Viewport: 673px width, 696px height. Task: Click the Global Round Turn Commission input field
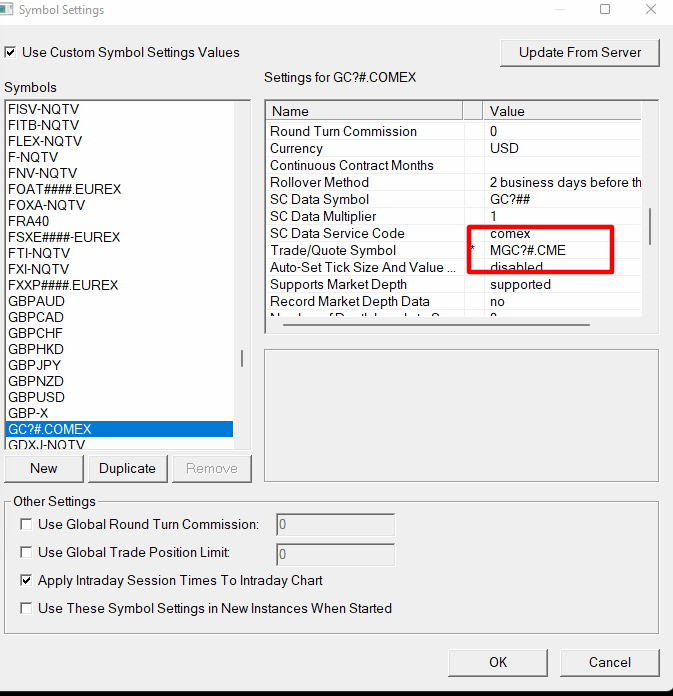335,525
